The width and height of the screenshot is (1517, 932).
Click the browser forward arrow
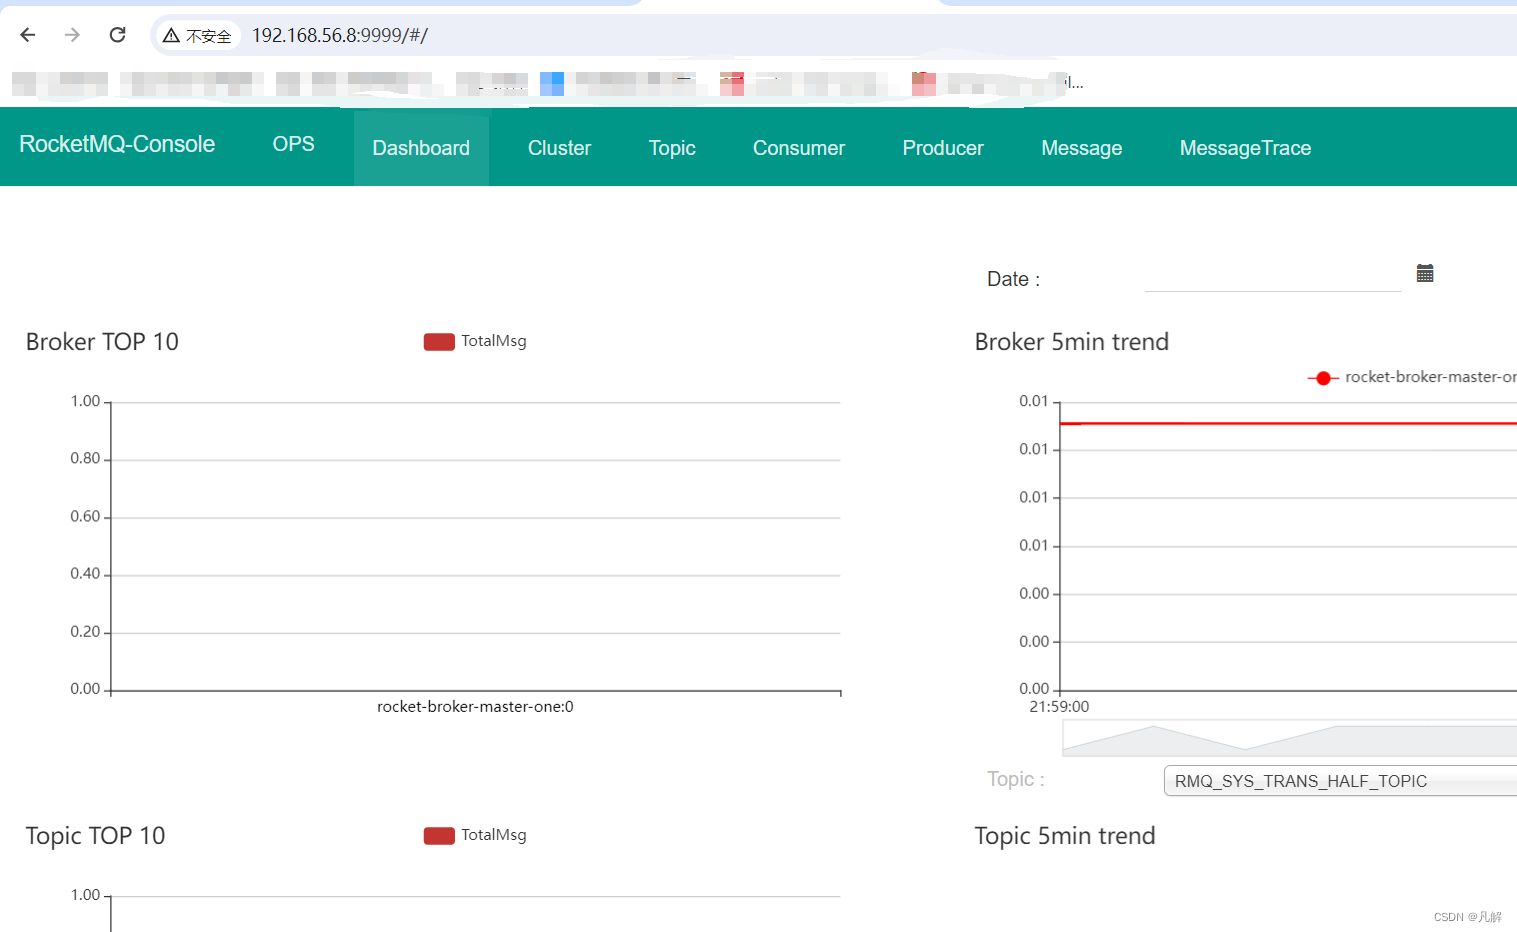[x=72, y=35]
